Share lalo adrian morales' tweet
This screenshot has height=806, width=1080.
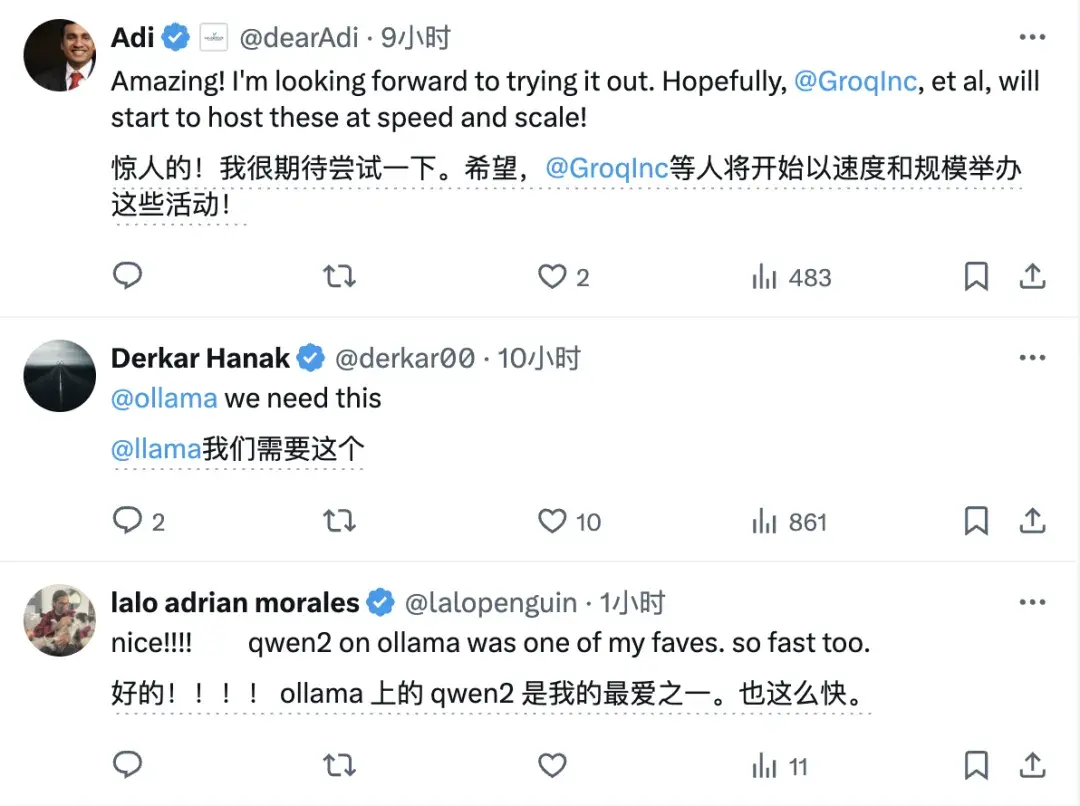pos(1032,765)
